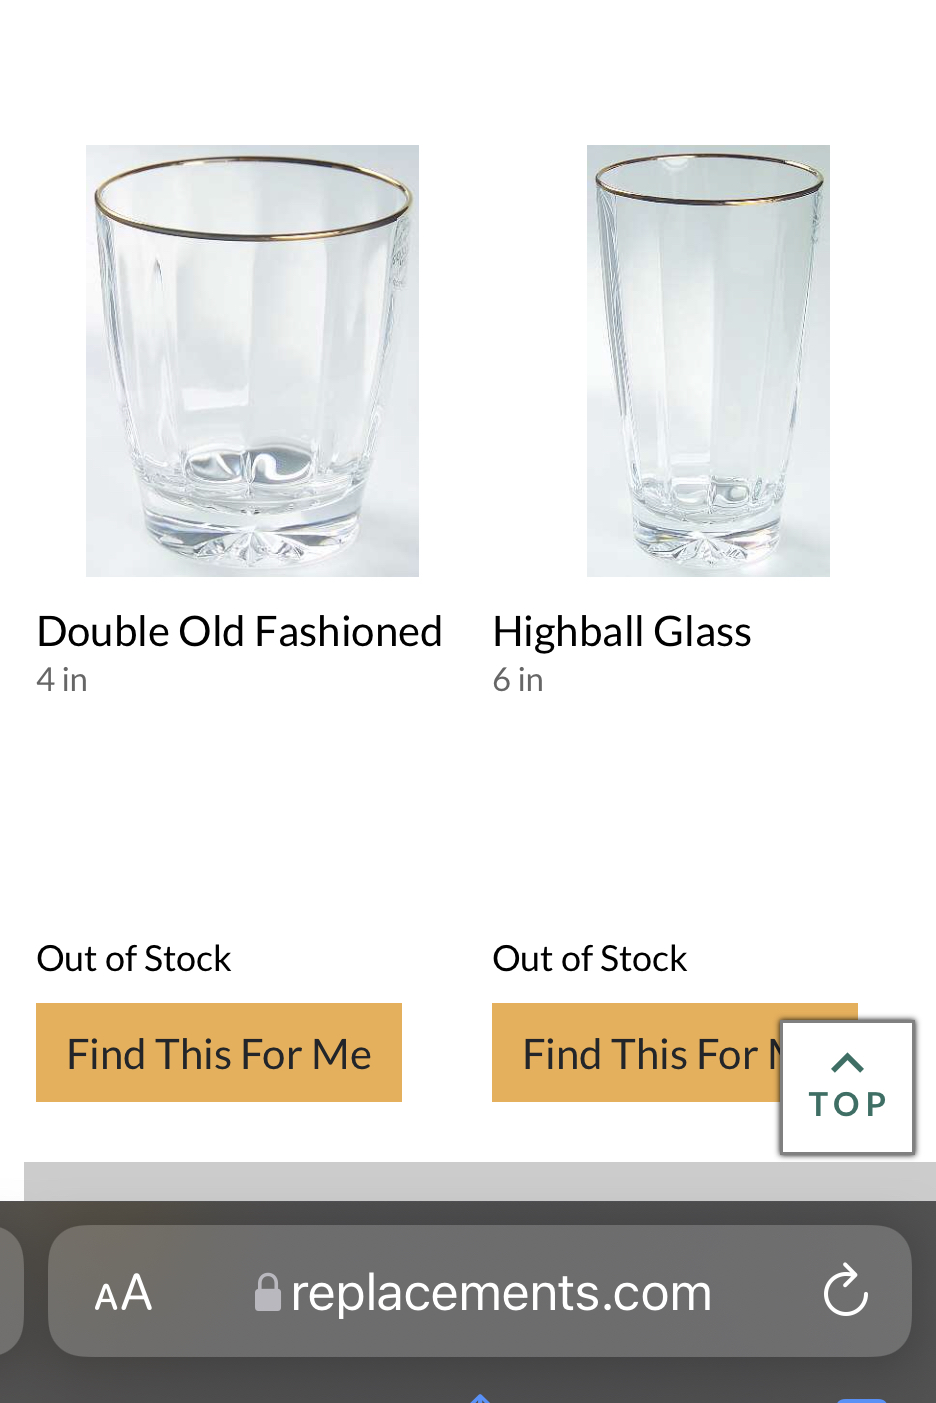Viewport: 936px width, 1403px height.
Task: Tap the 6 in size text
Action: 518,680
